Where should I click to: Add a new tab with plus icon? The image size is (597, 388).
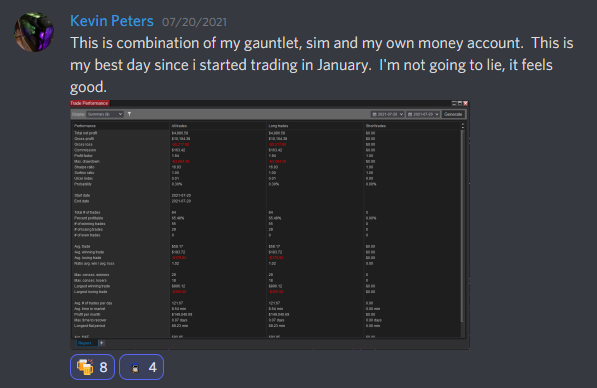point(102,343)
